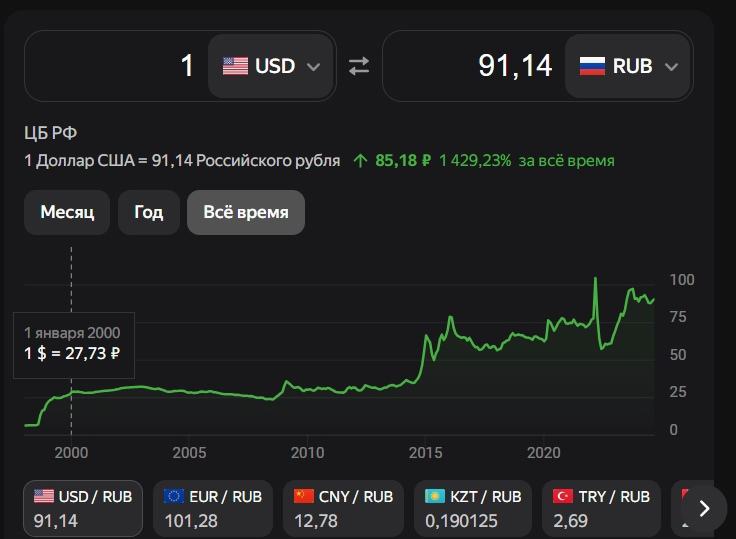This screenshot has width=736, height=539.
Task: Click the 2020 label on the chart axis
Action: (543, 452)
